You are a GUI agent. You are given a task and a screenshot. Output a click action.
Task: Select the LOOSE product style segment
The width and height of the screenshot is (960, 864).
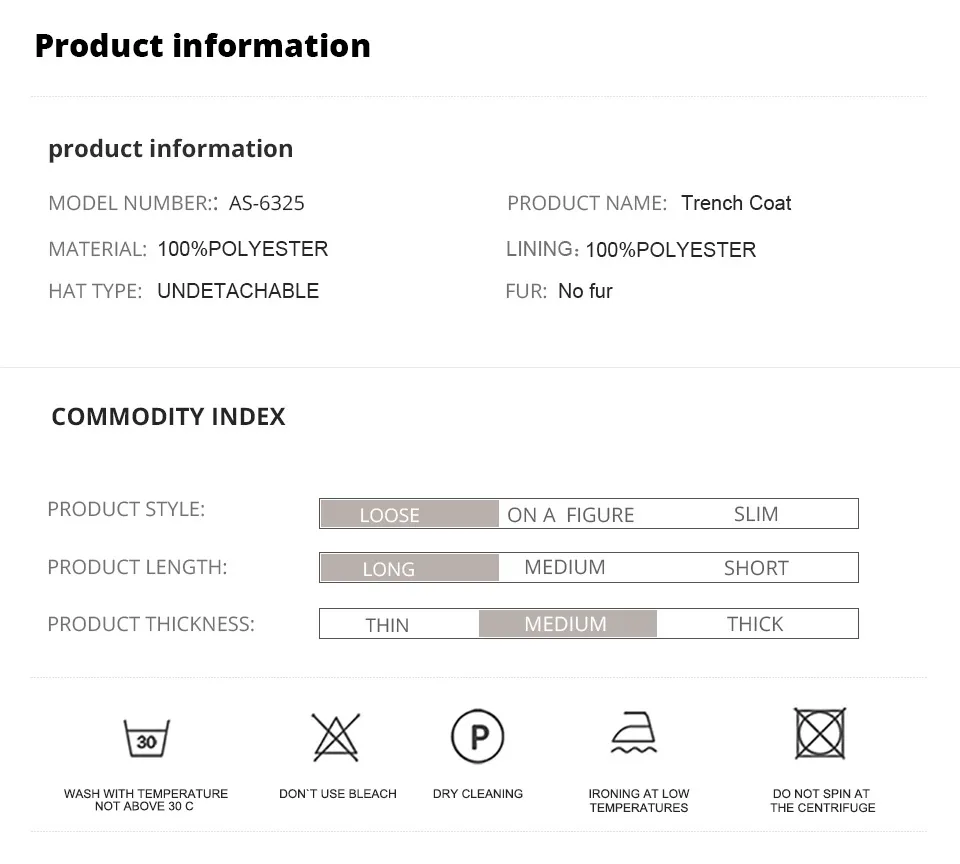click(410, 514)
